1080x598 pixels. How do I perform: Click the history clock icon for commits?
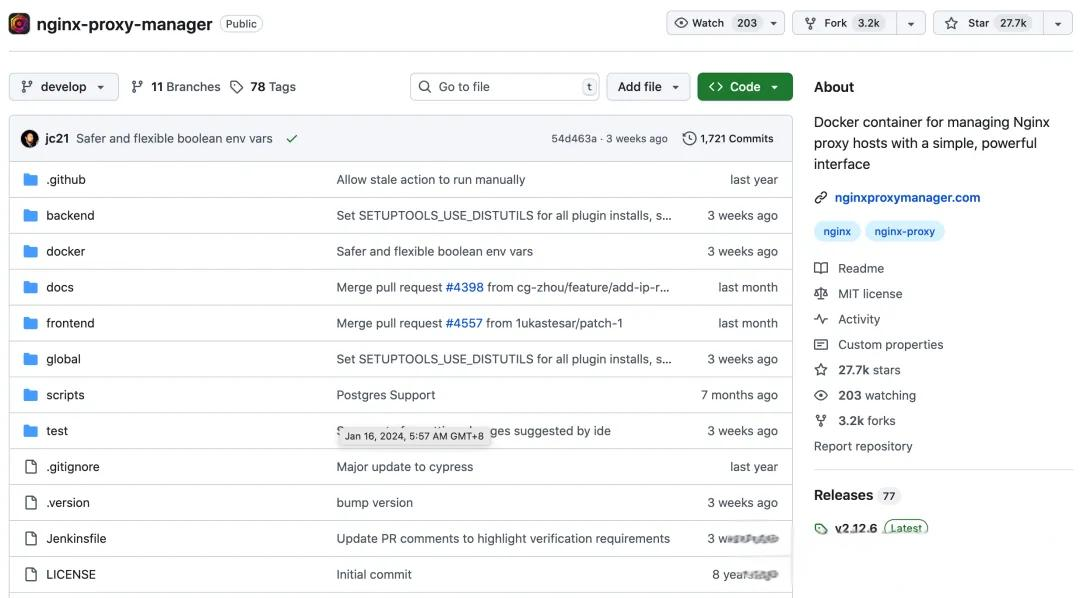(x=689, y=139)
